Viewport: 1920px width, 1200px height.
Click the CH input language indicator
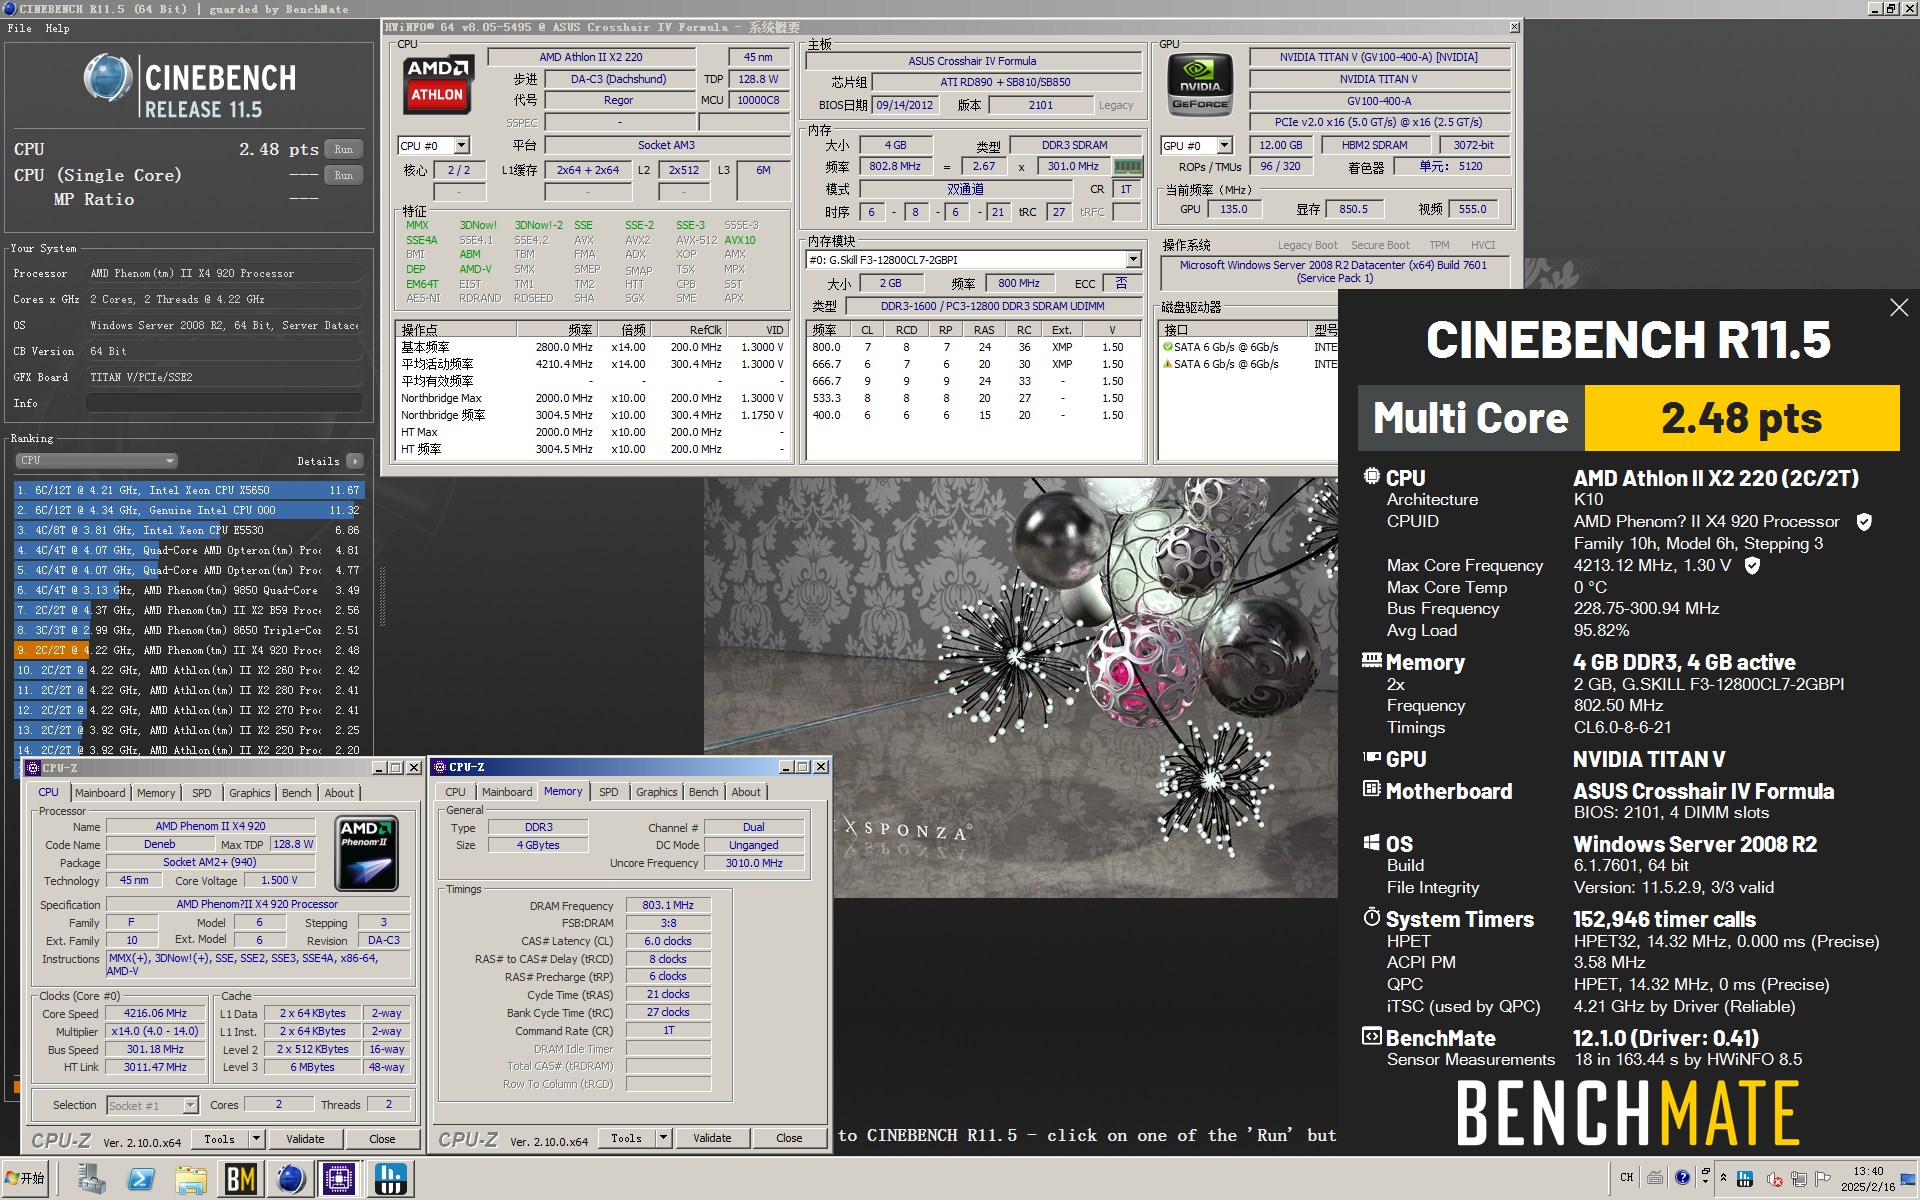pyautogui.click(x=1627, y=1177)
